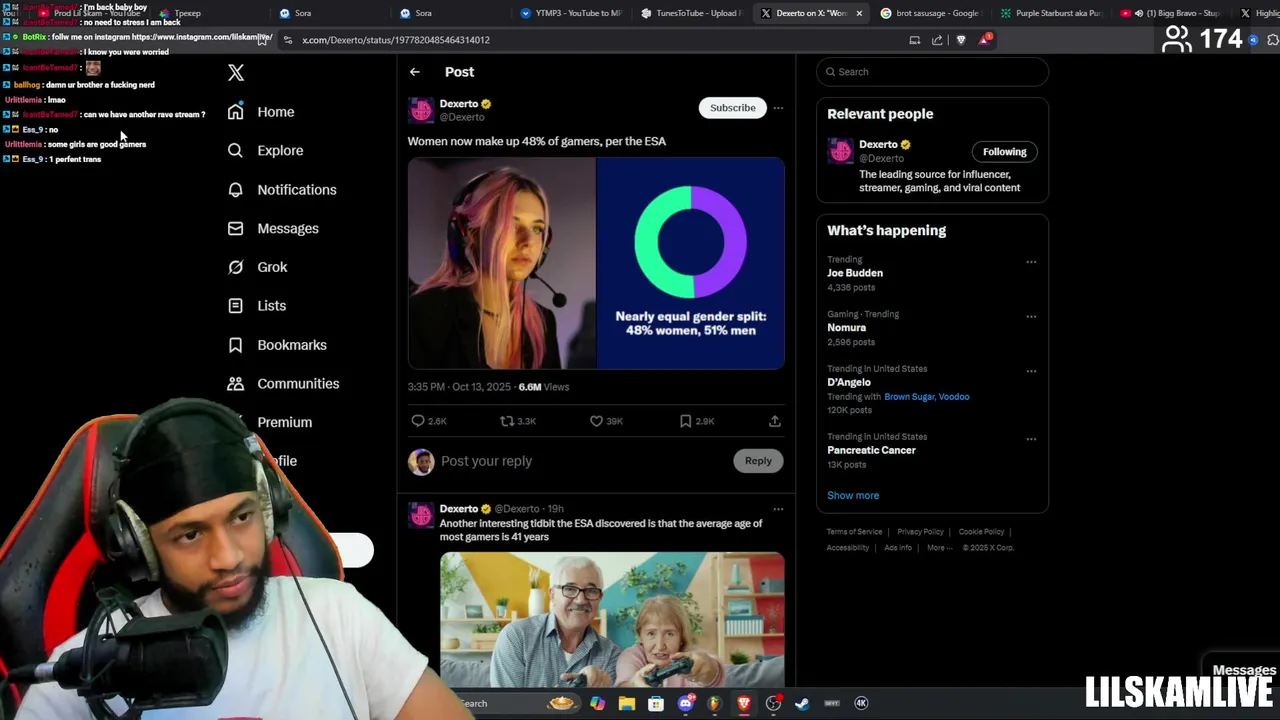The image size is (1280, 720).
Task: Click the address bar URL
Action: (396, 40)
